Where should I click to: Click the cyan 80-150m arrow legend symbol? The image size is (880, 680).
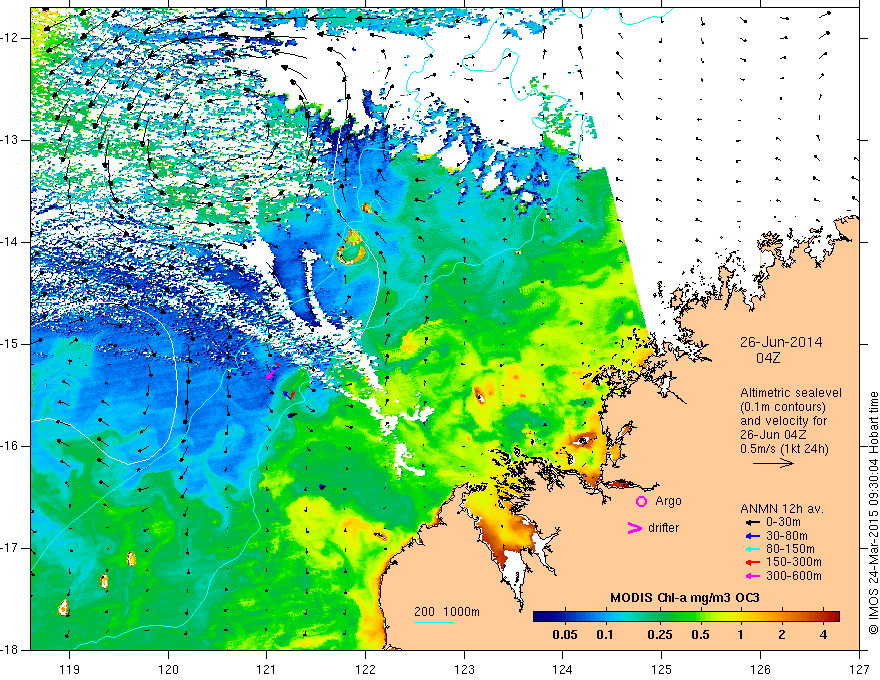(x=751, y=549)
